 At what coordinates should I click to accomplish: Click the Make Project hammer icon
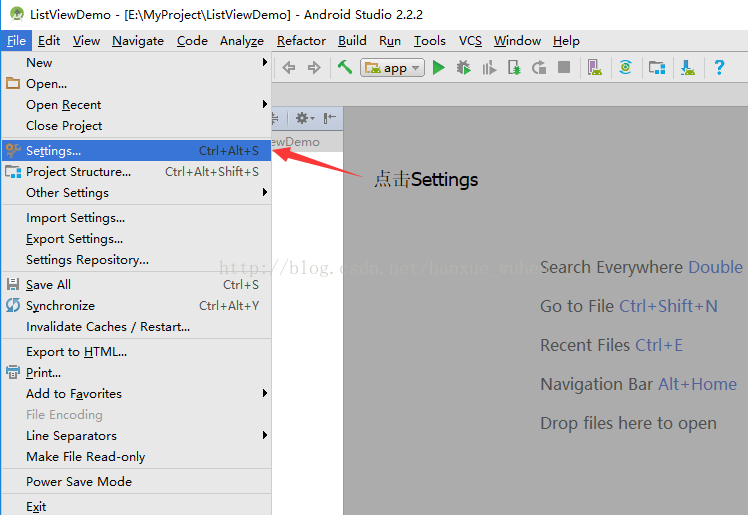344,67
